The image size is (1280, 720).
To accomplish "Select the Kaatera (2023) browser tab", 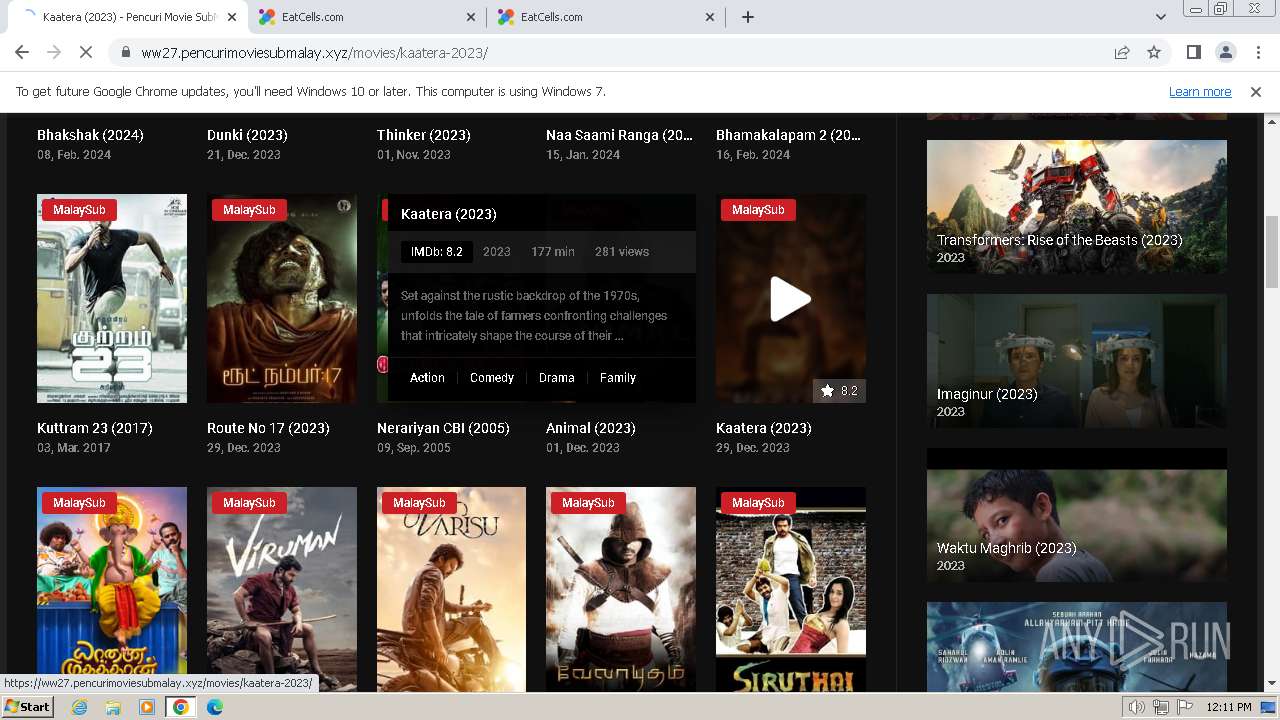I will point(127,17).
